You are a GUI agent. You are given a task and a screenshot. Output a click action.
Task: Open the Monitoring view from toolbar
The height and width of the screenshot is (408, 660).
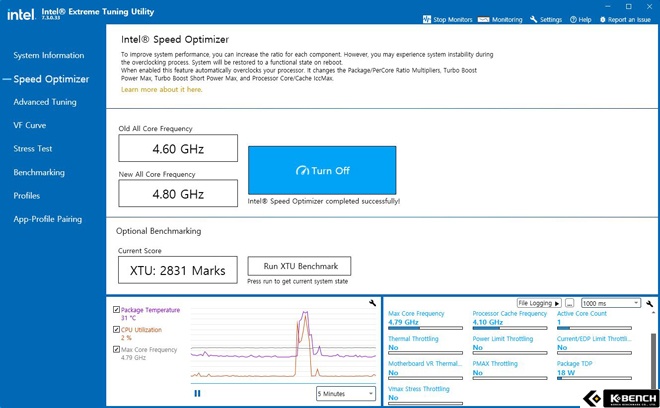pyautogui.click(x=500, y=19)
